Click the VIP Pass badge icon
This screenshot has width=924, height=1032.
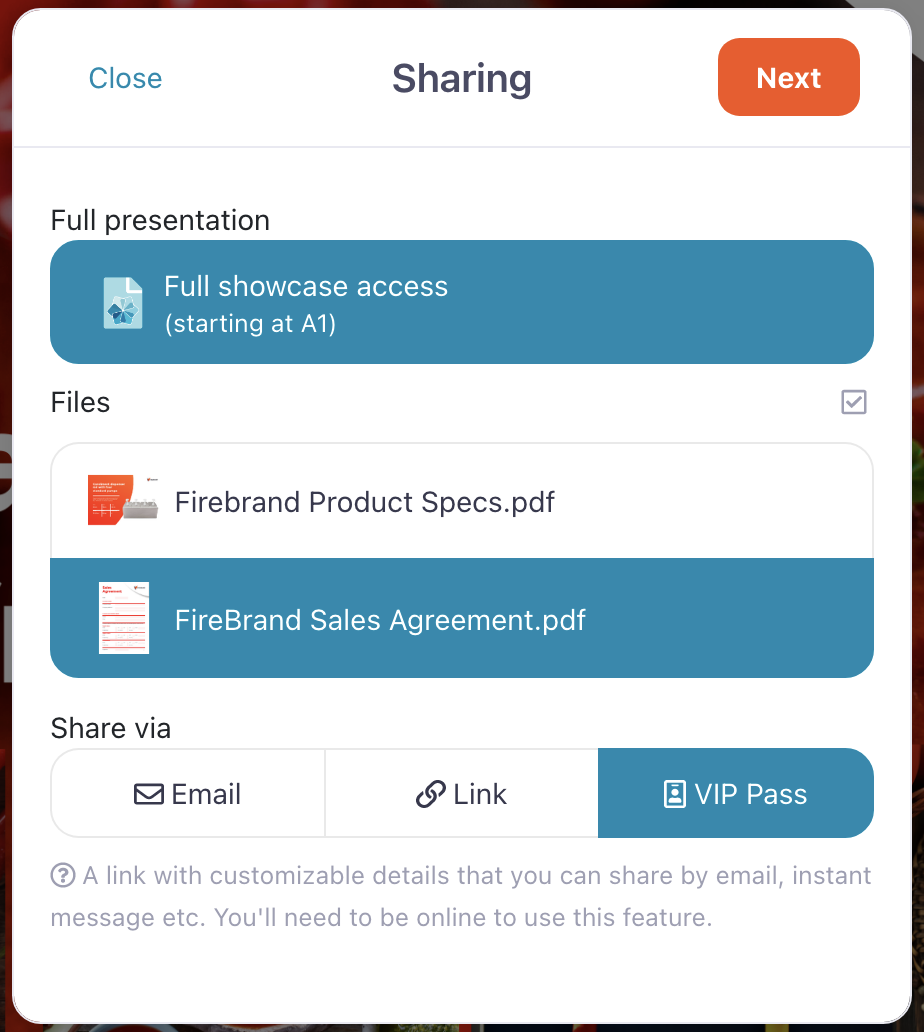tap(675, 795)
